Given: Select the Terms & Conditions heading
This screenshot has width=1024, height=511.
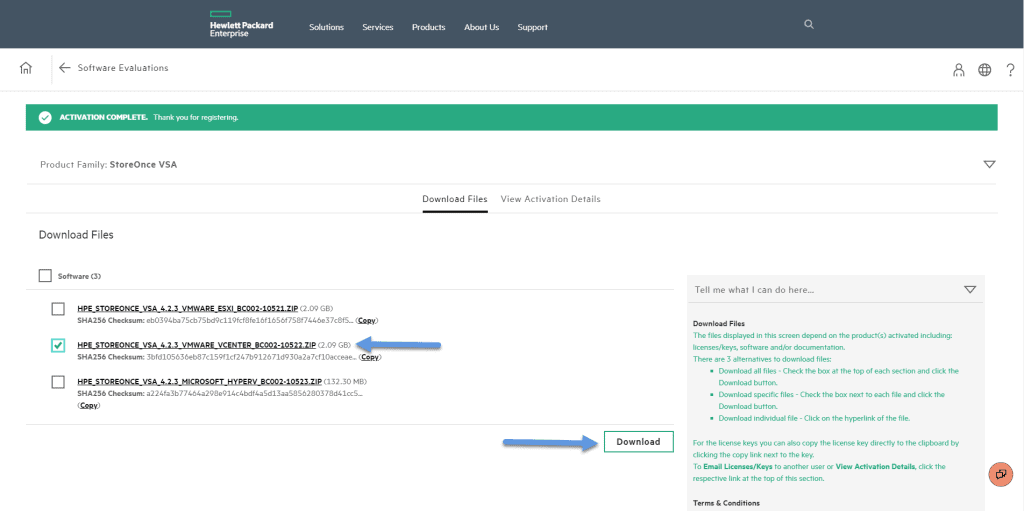Looking at the screenshot, I should pos(726,503).
